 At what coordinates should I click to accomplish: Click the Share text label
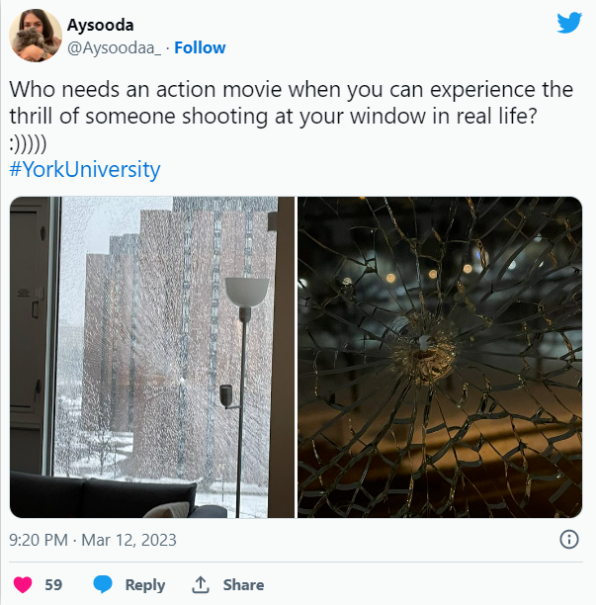point(243,585)
